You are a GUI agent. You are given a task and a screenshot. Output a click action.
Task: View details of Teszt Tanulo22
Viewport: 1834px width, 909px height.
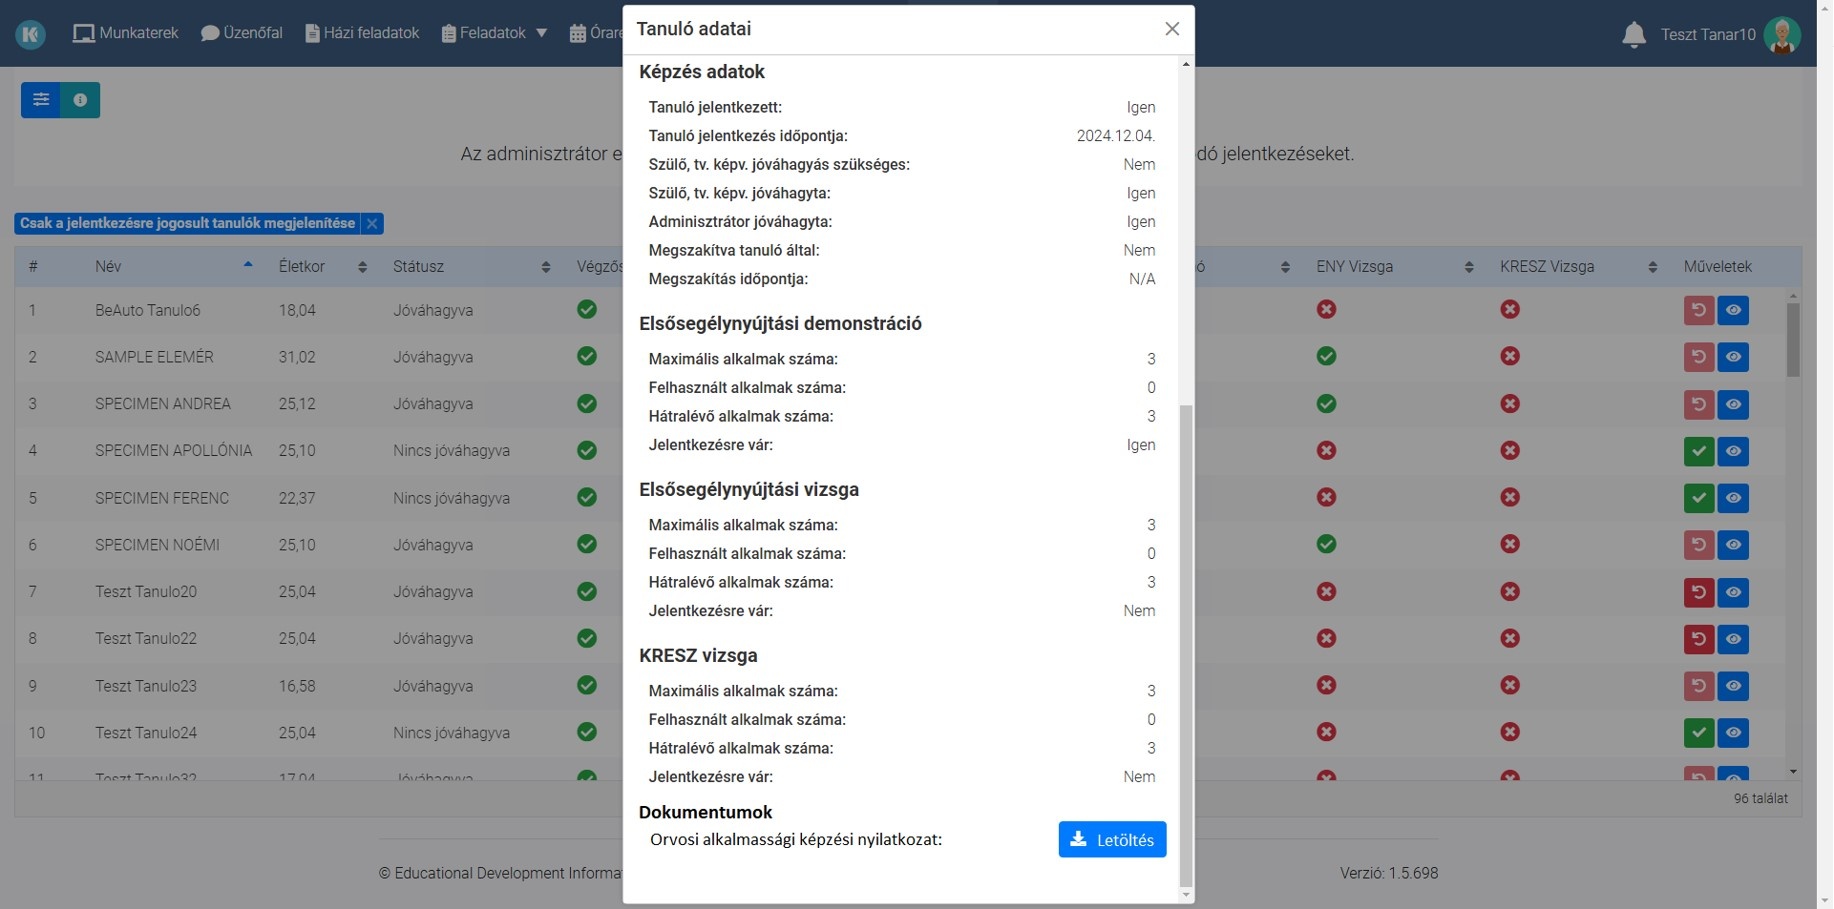click(x=1733, y=639)
